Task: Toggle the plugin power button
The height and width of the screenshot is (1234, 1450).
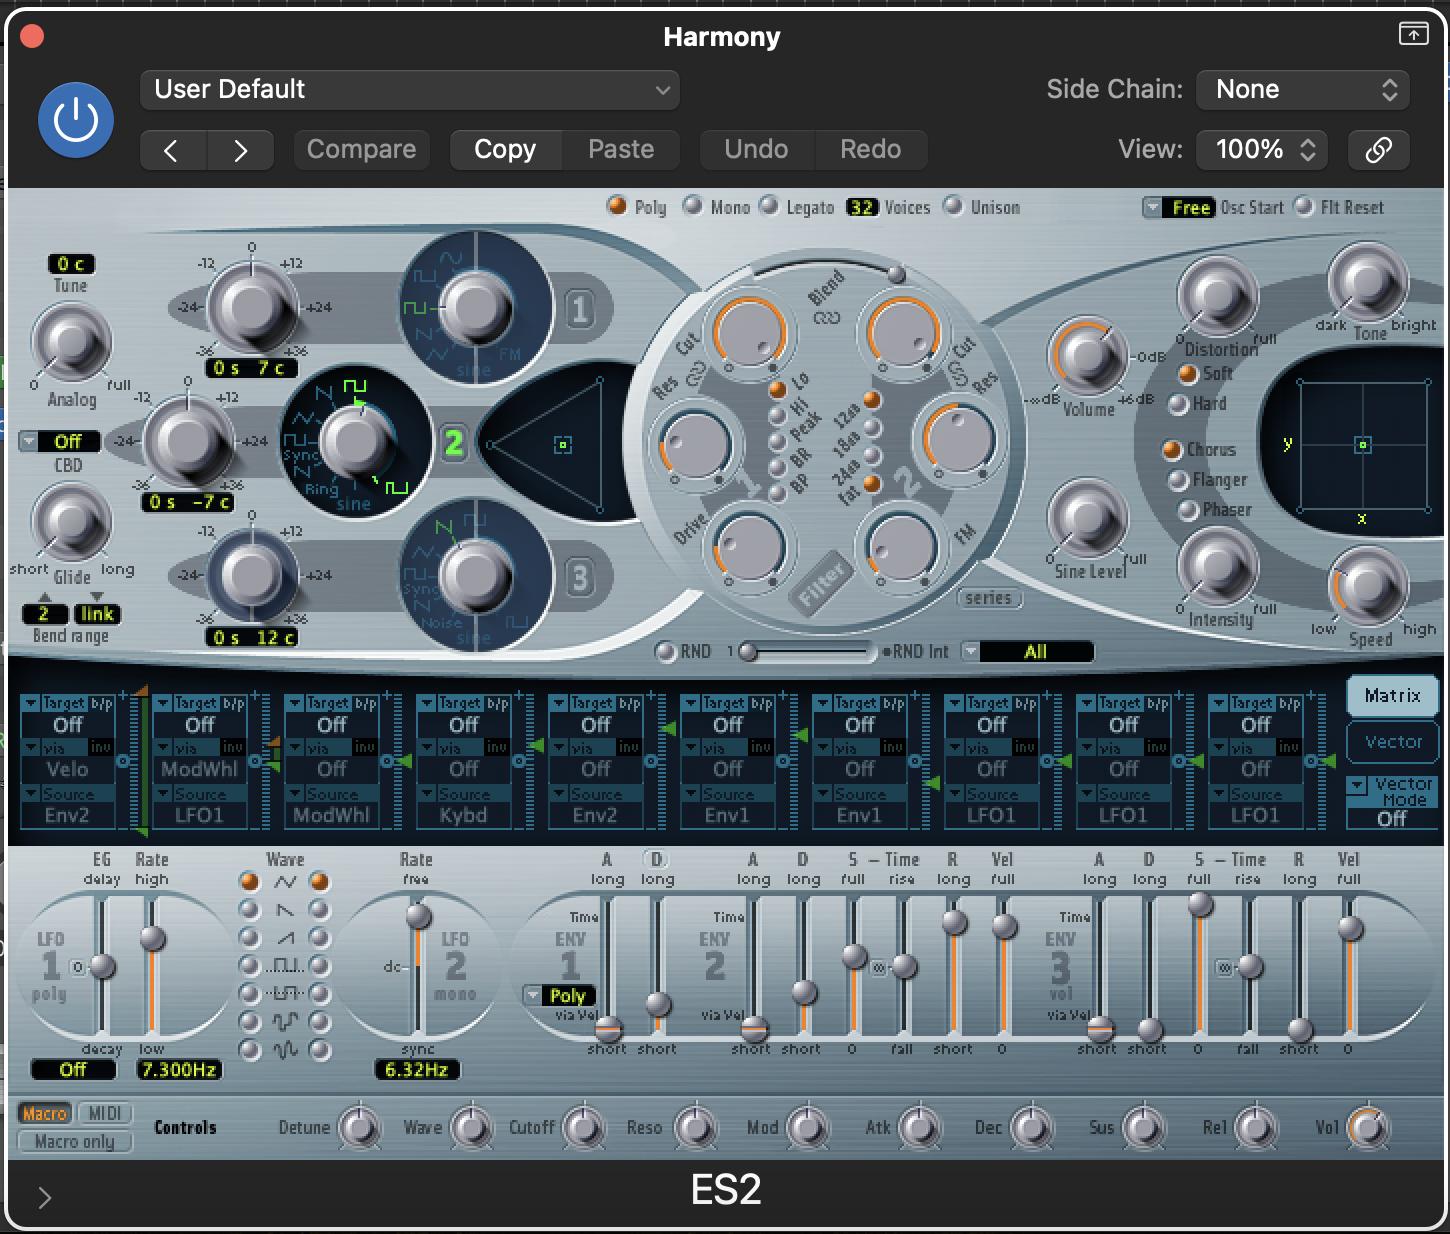Action: 76,120
